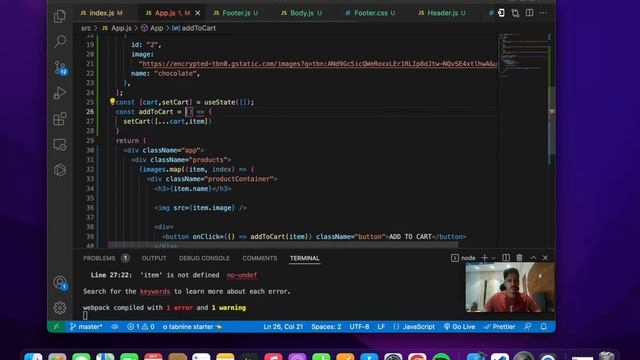Screen dimensions: 640x360
Task: Click line number 26 in gutter
Action: click(90, 112)
